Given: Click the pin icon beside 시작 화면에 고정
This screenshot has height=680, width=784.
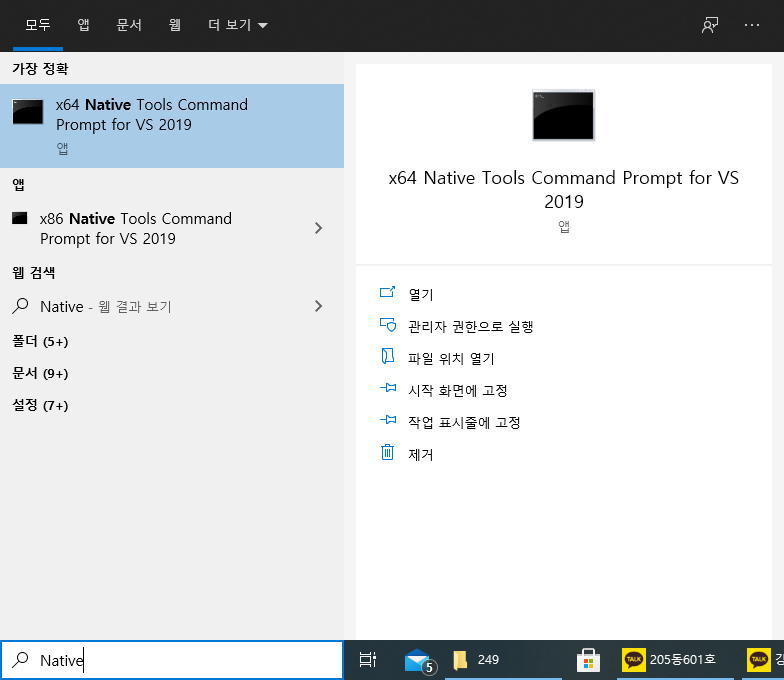Looking at the screenshot, I should click(388, 388).
